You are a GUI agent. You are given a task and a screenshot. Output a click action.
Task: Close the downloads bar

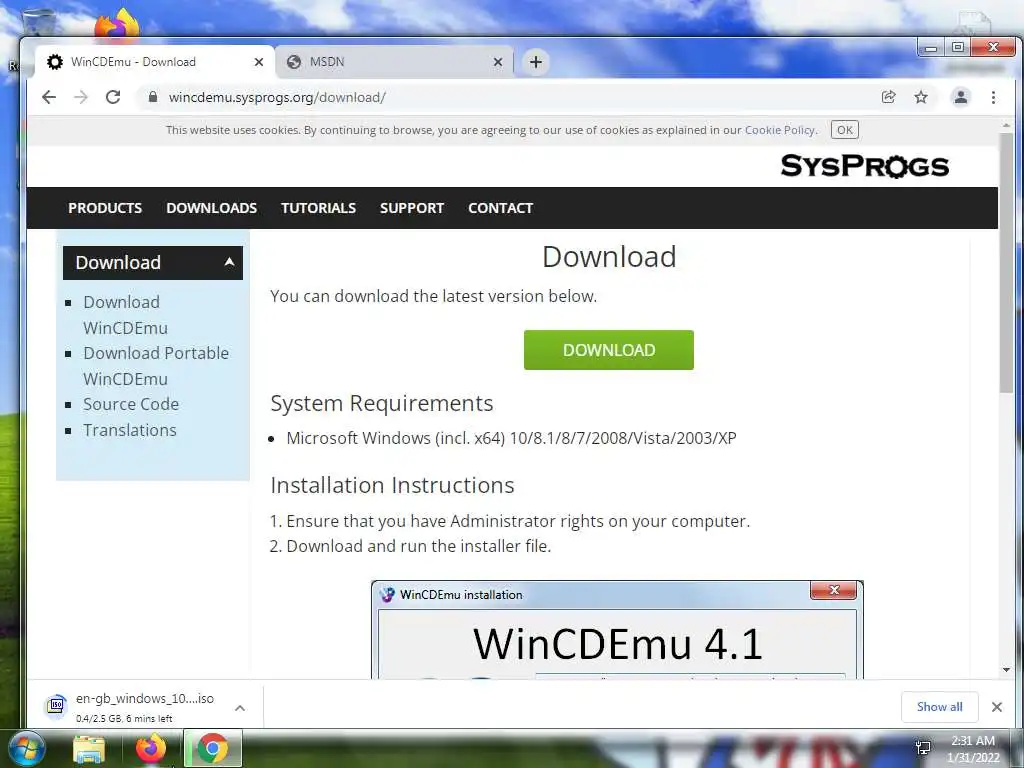click(997, 707)
